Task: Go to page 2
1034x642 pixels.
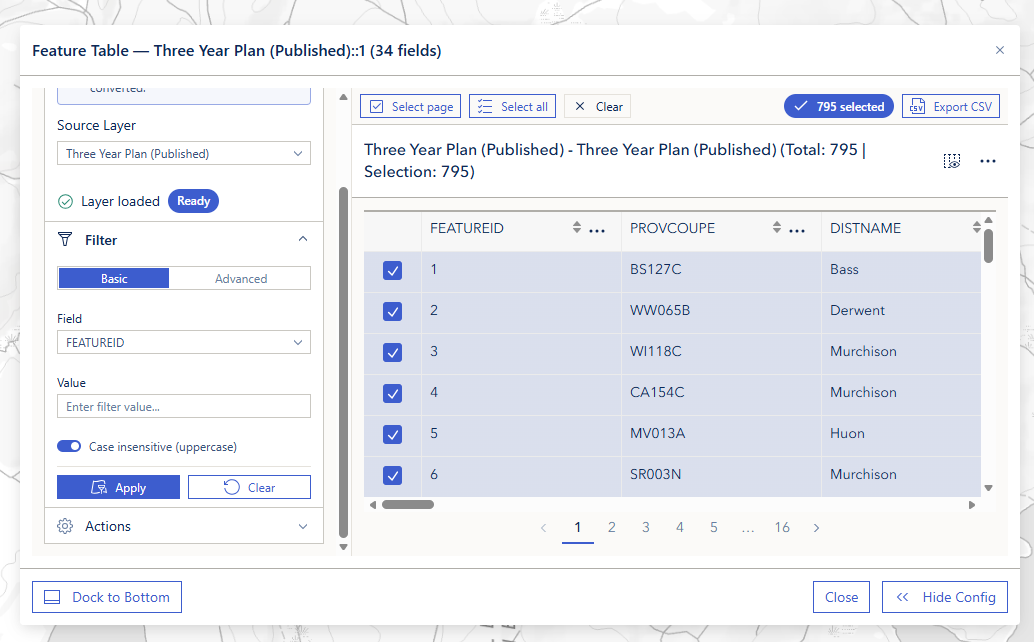Action: [611, 527]
